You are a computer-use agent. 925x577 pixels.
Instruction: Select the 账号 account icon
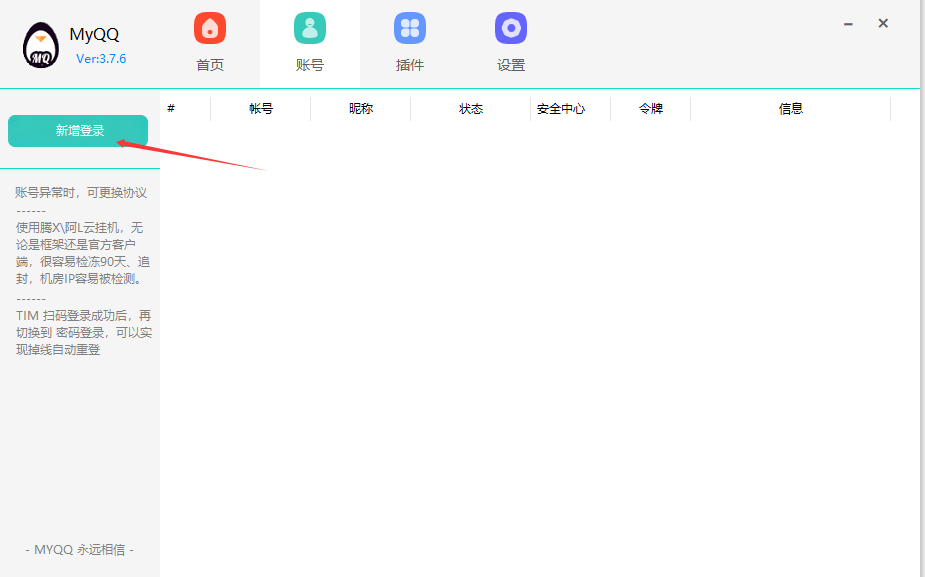coord(310,28)
